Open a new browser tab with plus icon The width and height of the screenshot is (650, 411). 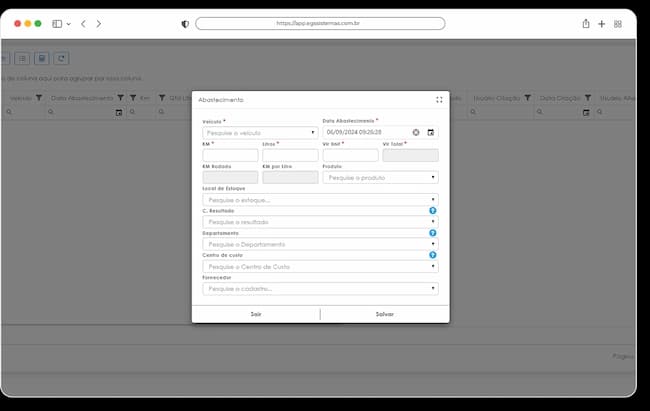(601, 24)
